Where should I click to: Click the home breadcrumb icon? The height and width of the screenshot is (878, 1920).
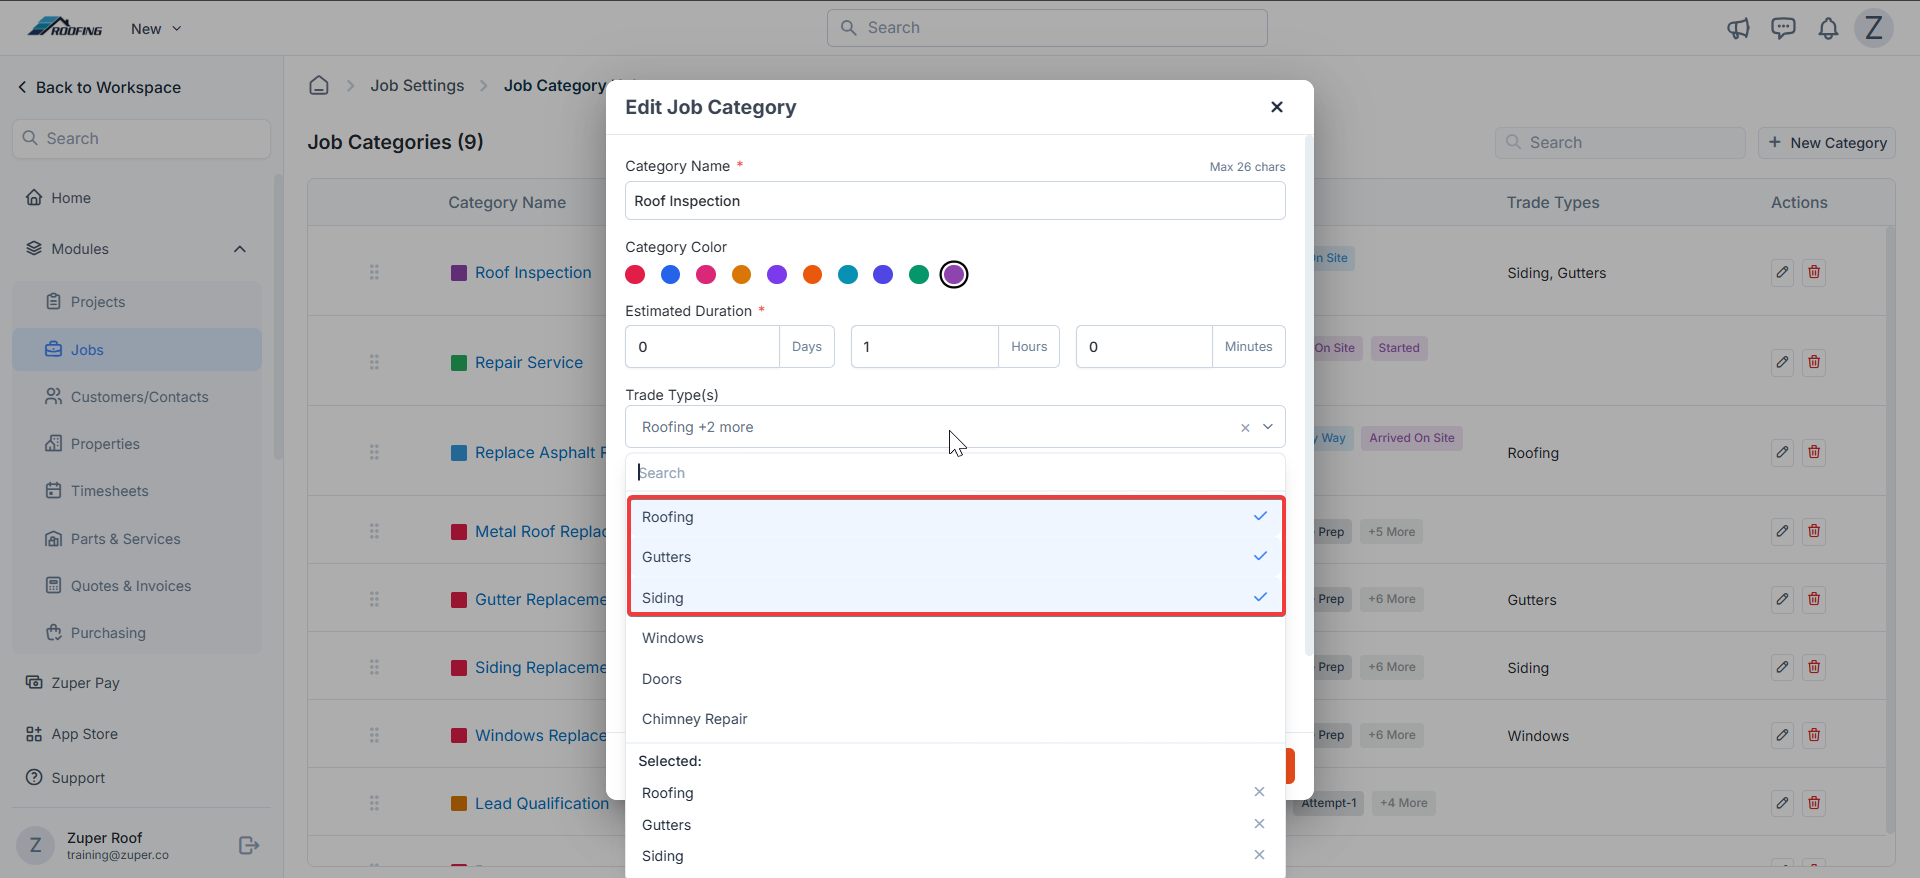[x=319, y=85]
